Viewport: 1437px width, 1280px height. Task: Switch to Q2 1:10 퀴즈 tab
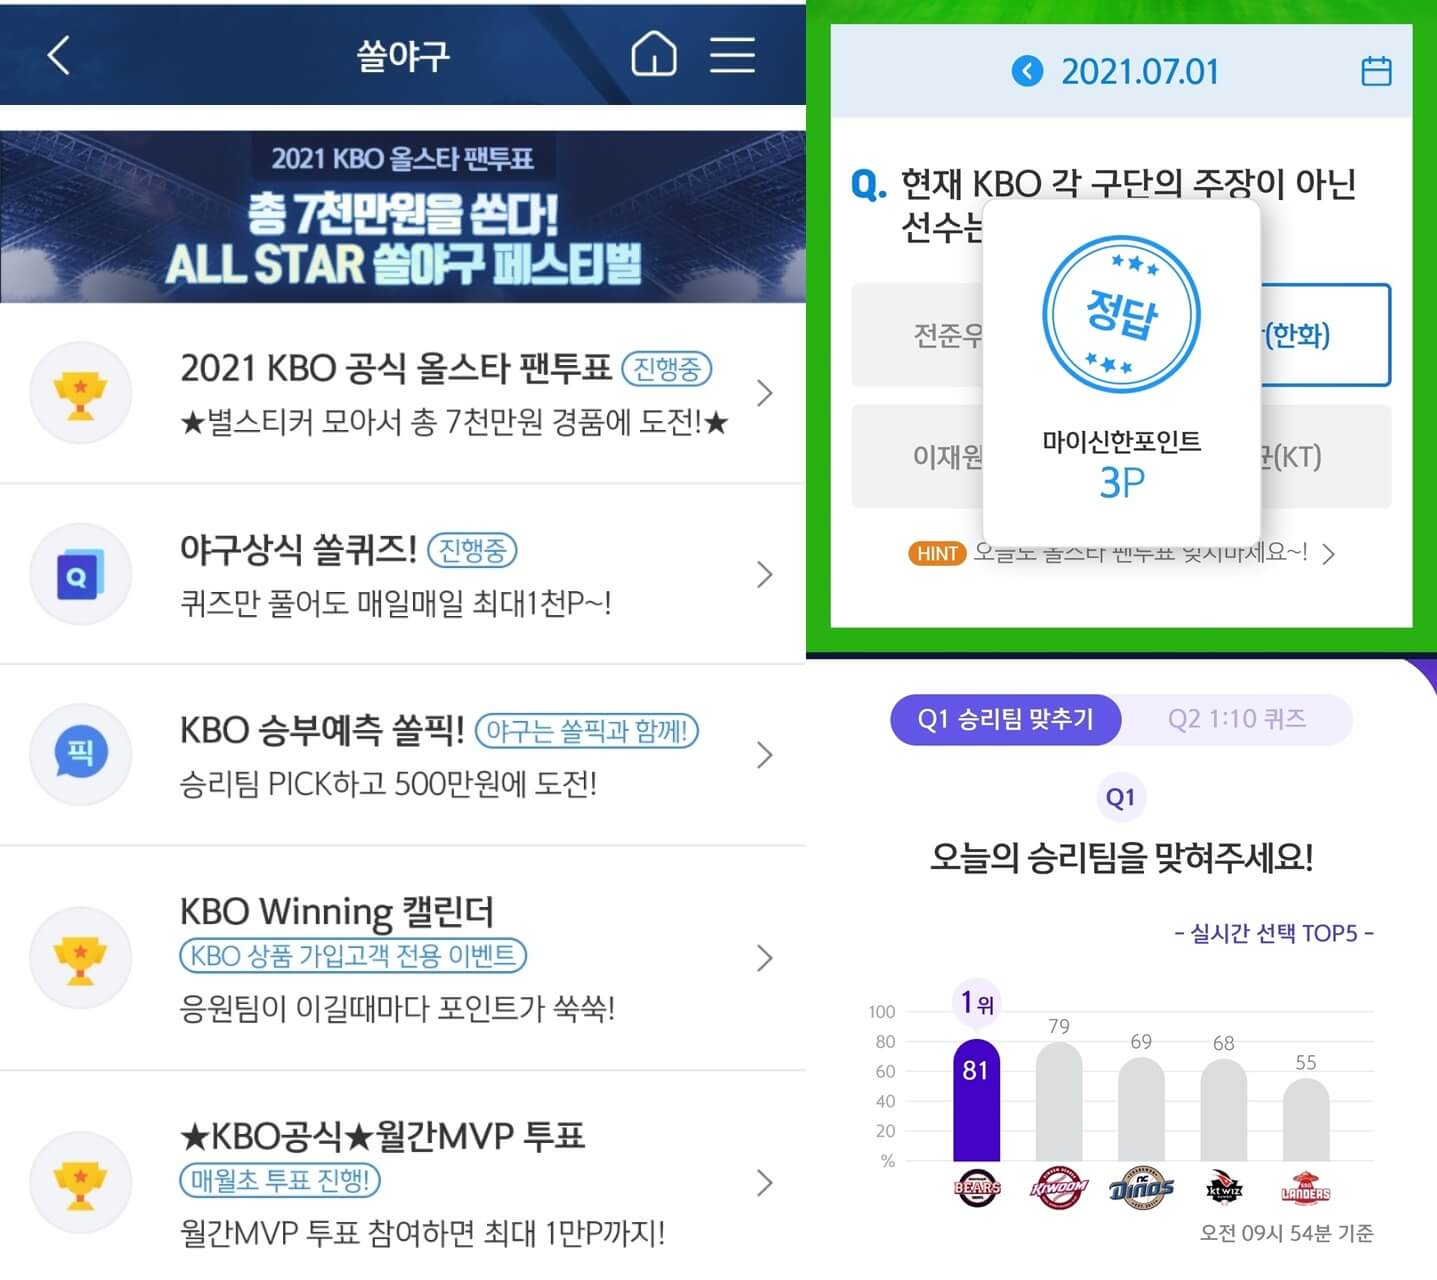[1237, 719]
